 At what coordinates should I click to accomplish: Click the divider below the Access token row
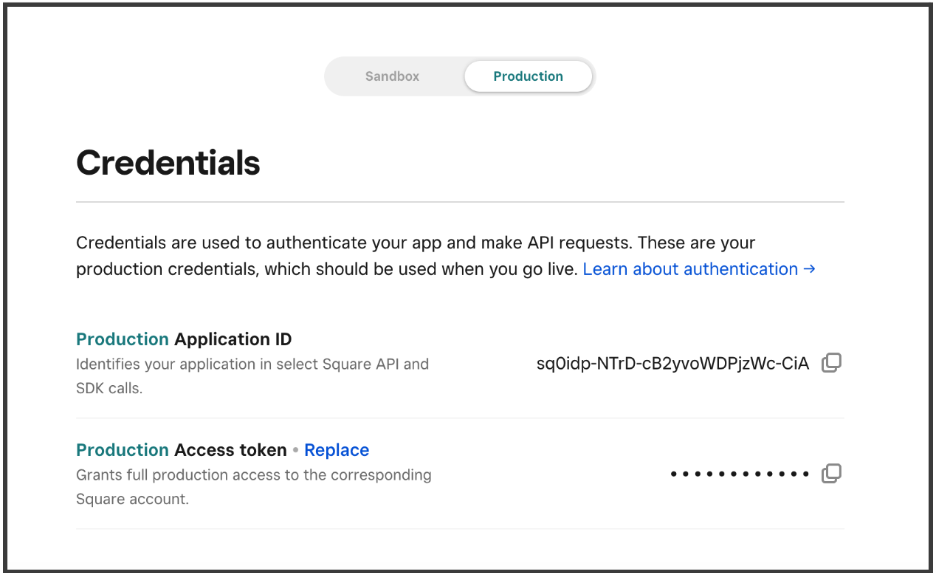pyautogui.click(x=460, y=529)
